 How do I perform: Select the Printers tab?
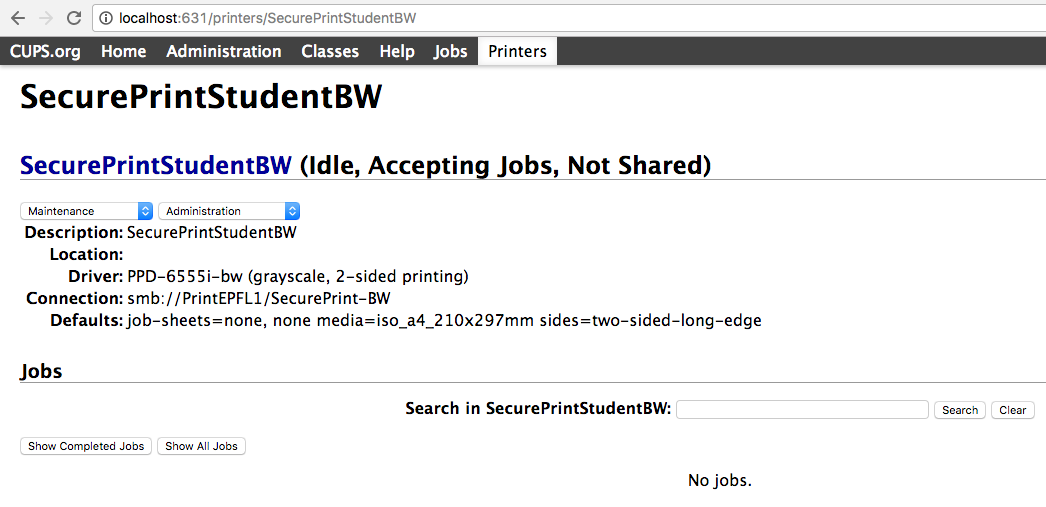tap(517, 51)
